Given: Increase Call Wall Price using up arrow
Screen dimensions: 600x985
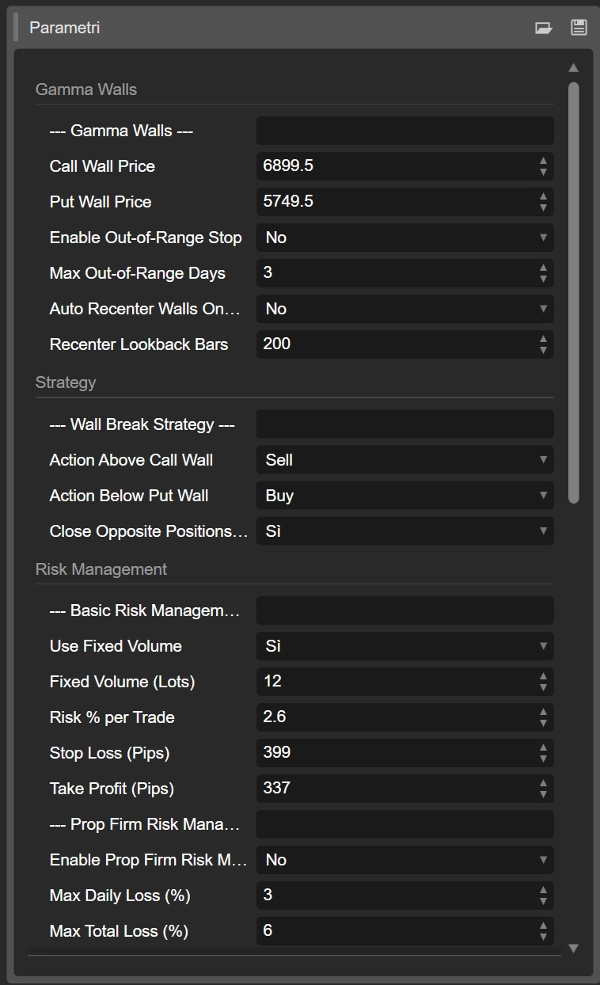Looking at the screenshot, I should (543, 160).
